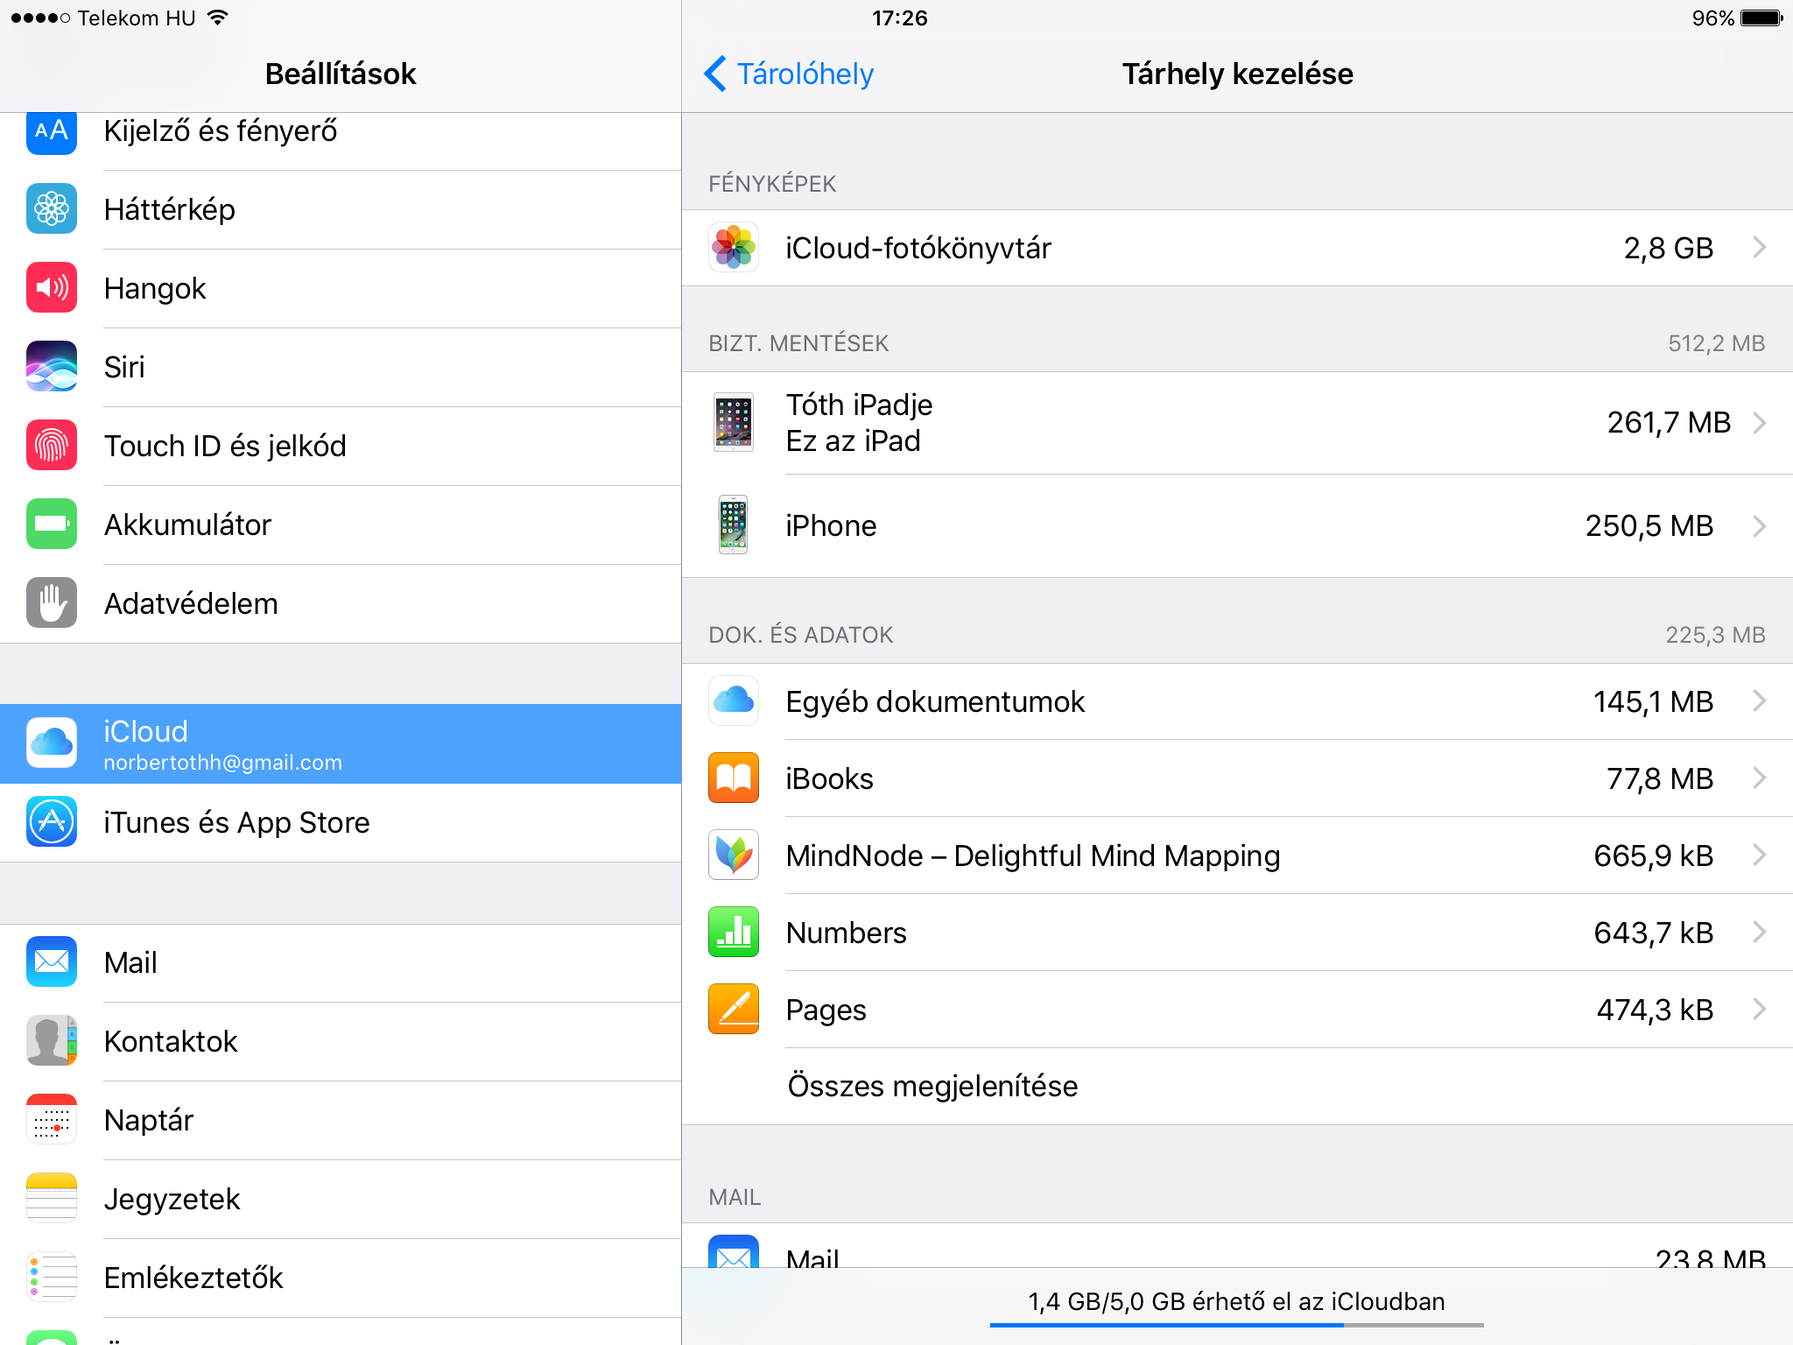Image resolution: width=1793 pixels, height=1345 pixels.
Task: Go back to Tárolóhely
Action: click(x=789, y=74)
